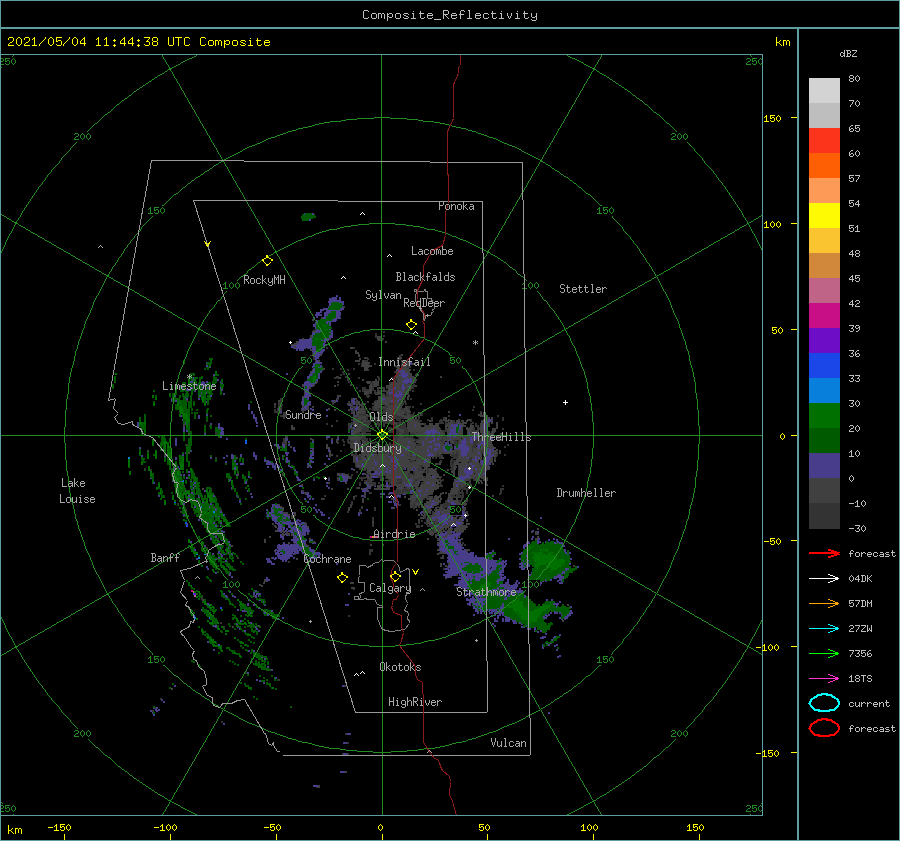
Task: Click the white plus marker south of Stettler
Action: (565, 402)
